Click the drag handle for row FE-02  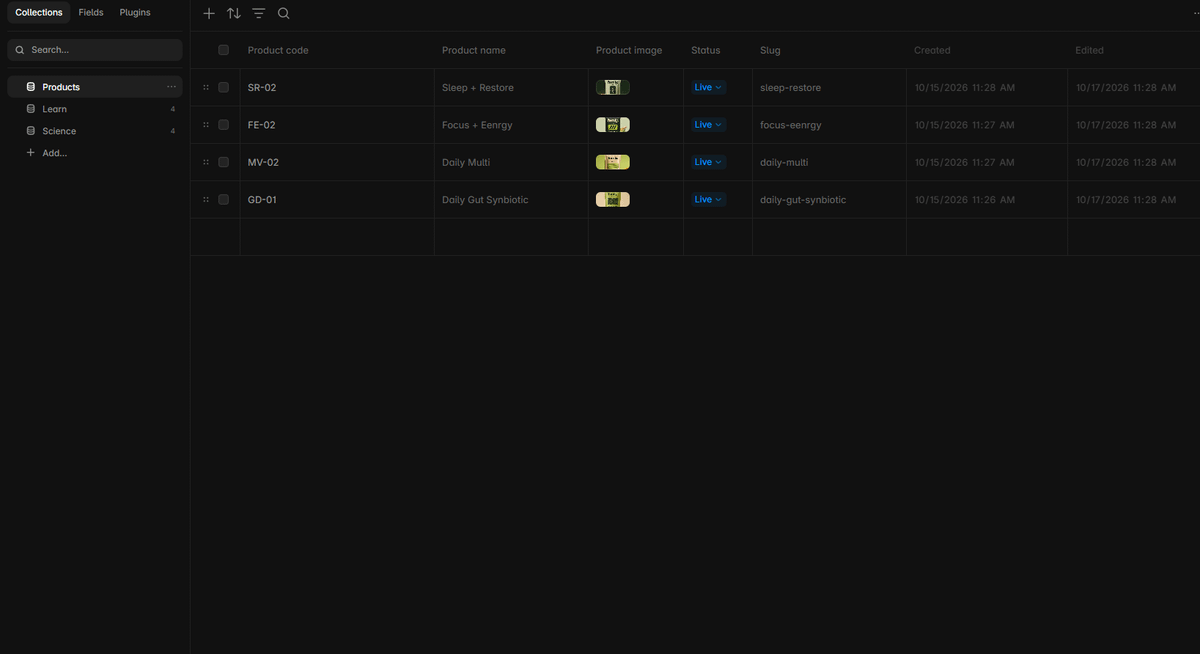(x=206, y=125)
